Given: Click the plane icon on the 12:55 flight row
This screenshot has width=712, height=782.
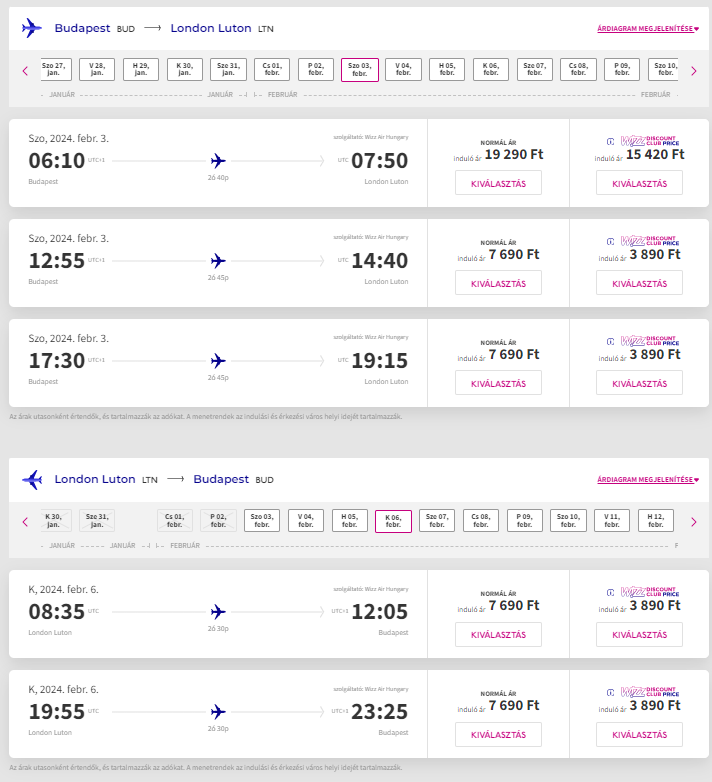Looking at the screenshot, I should tap(218, 261).
